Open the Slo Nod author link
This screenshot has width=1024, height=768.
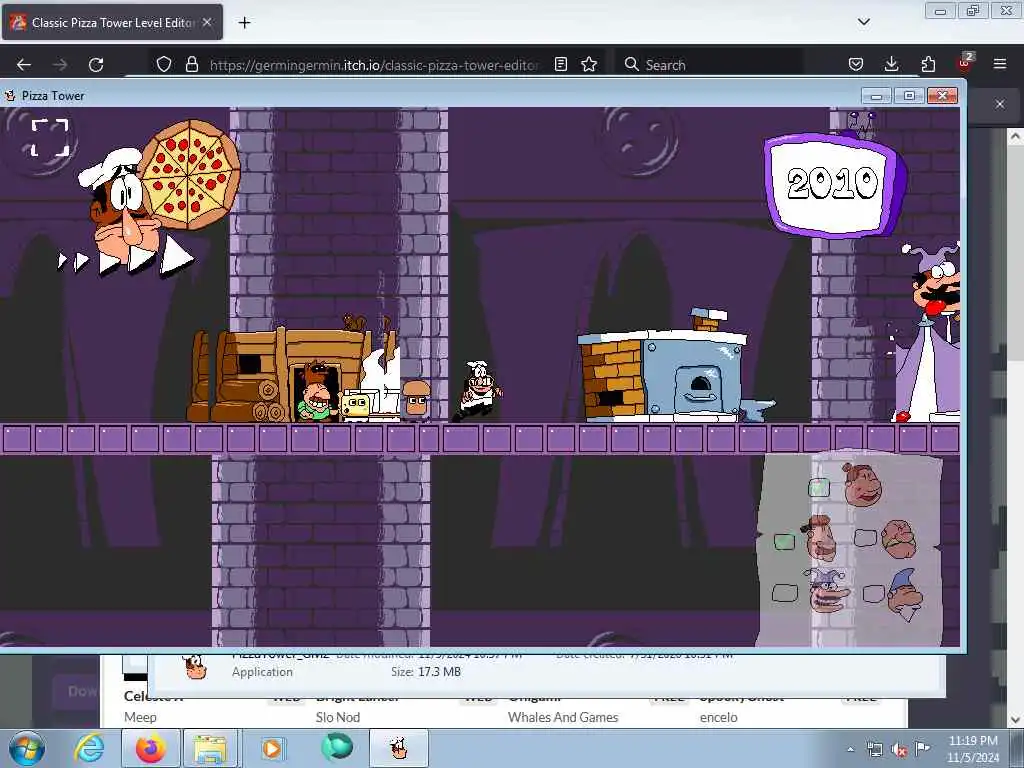coord(338,717)
